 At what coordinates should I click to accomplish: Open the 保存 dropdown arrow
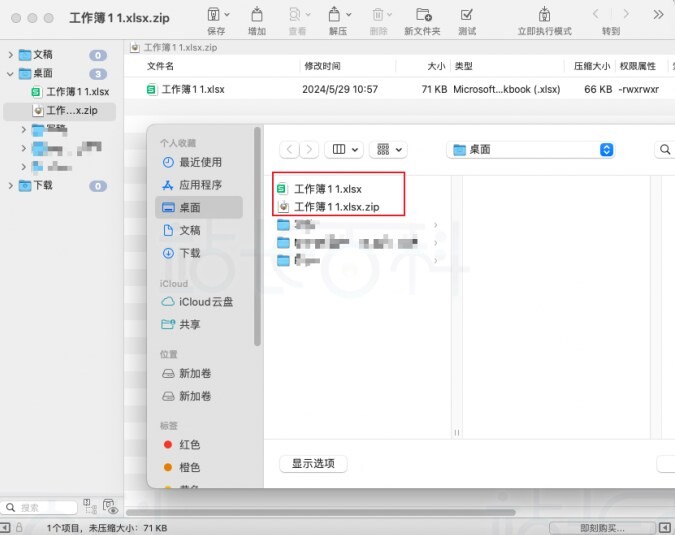point(227,15)
